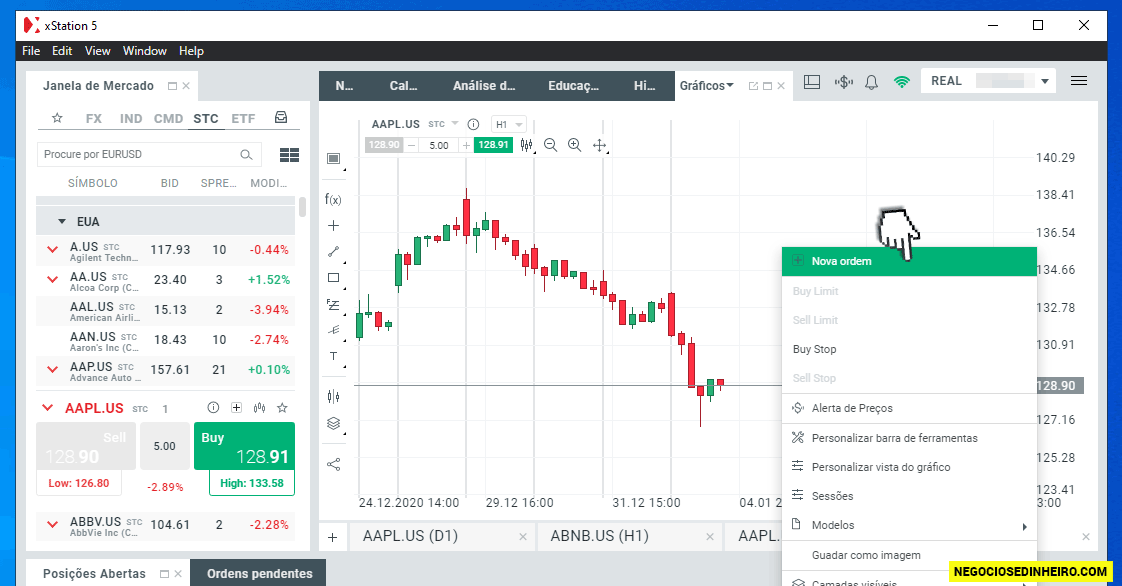Open AAPL.US chart icon in Market Watch
Screen dimensions: 1122x586
tap(260, 408)
